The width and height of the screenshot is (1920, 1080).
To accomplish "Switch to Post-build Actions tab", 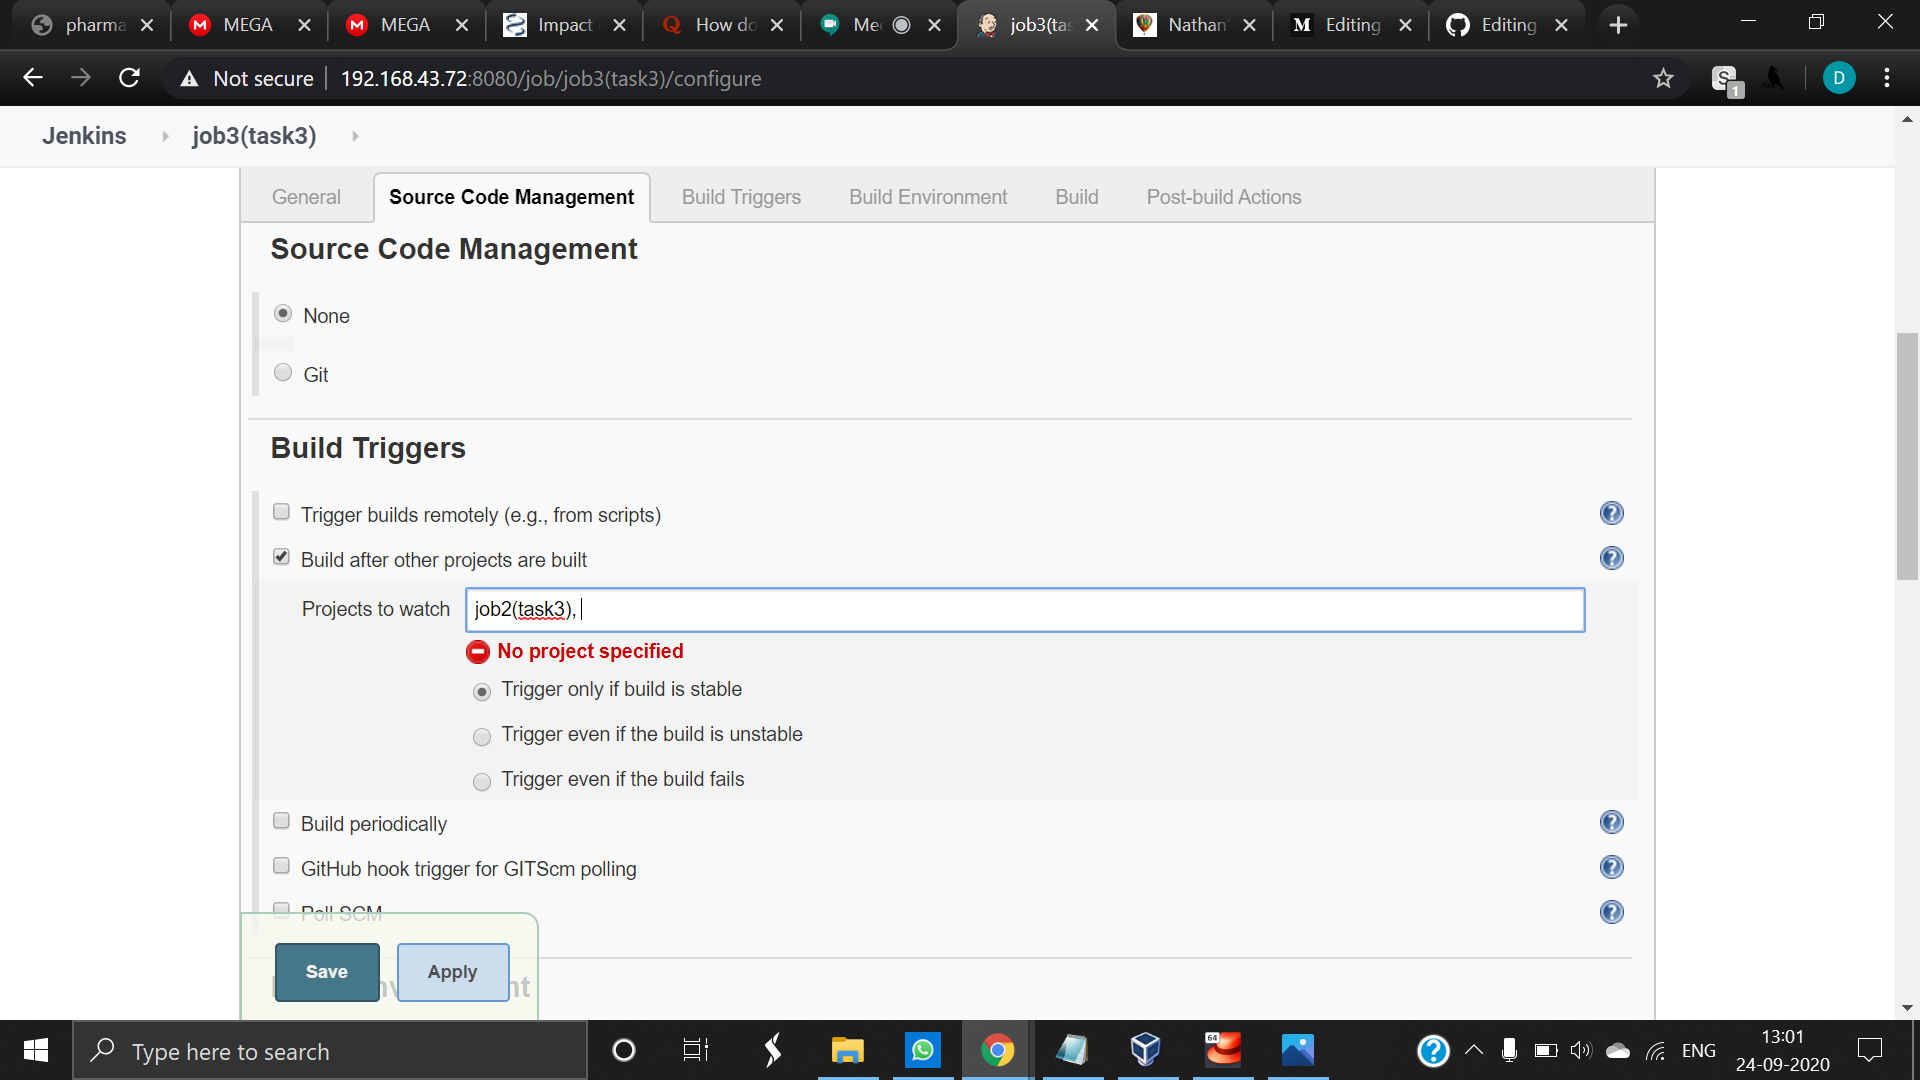I will tap(1223, 197).
